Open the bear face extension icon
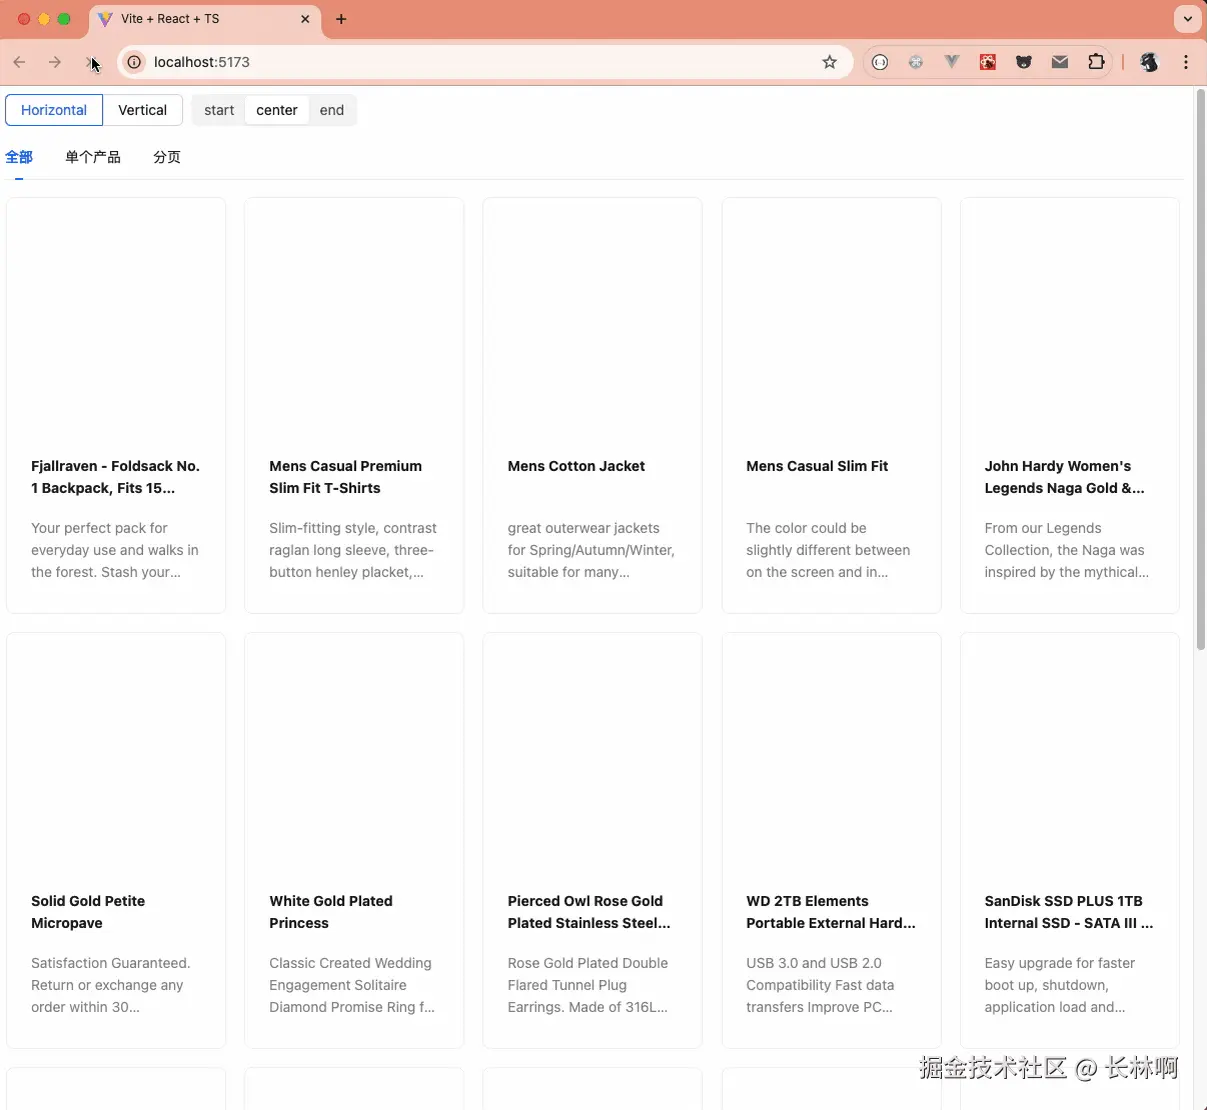This screenshot has width=1207, height=1110. point(1024,62)
